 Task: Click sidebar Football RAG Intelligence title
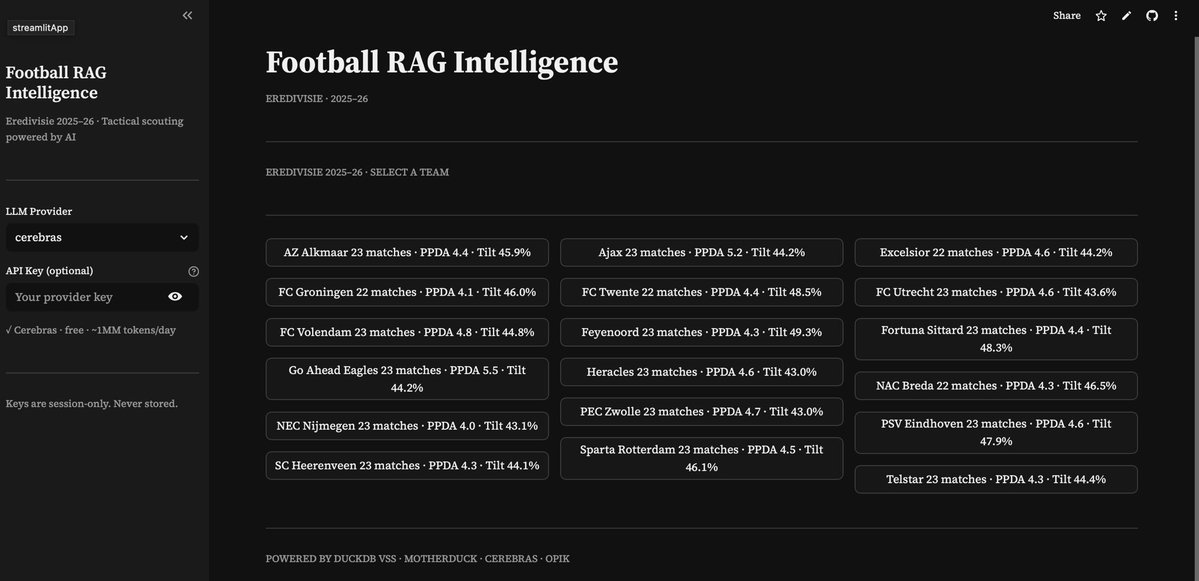tap(56, 83)
